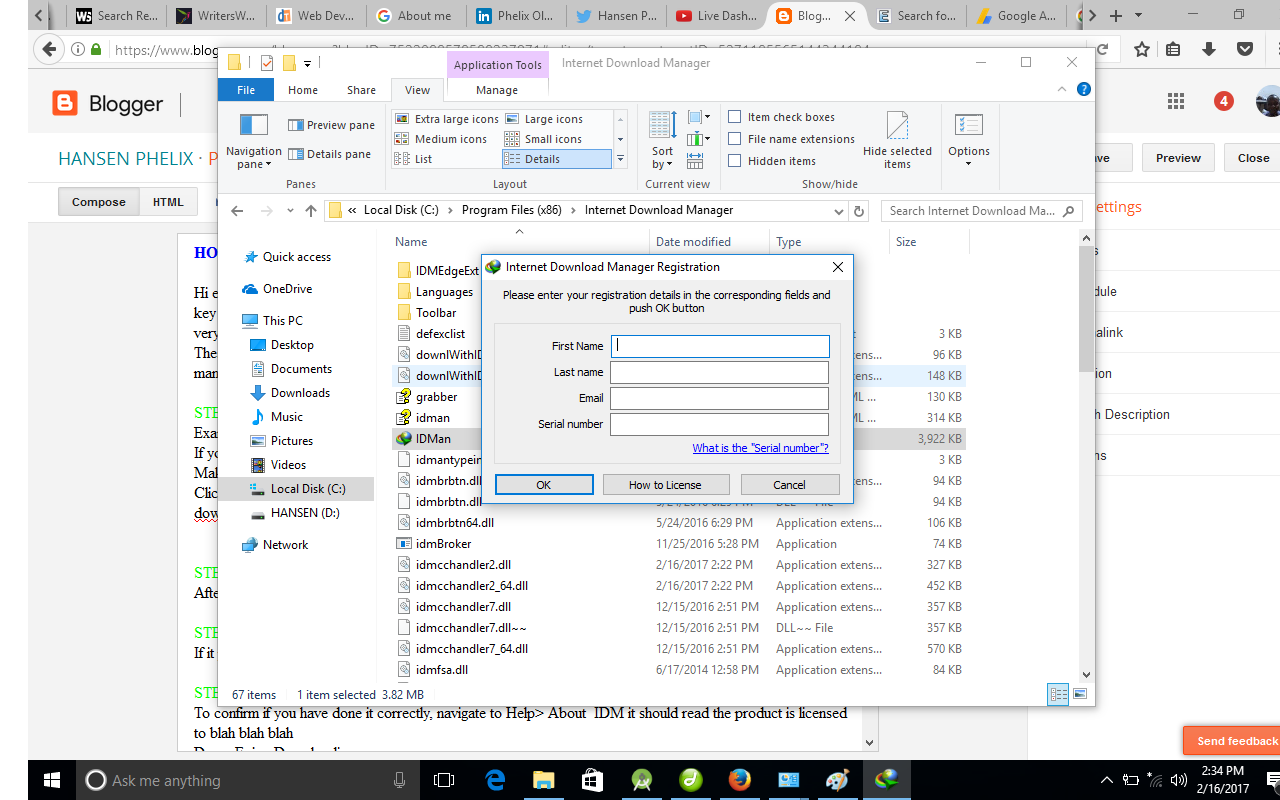Screen dimensions: 1280x800
Task: Select the grabber help file icon
Action: [x=404, y=397]
